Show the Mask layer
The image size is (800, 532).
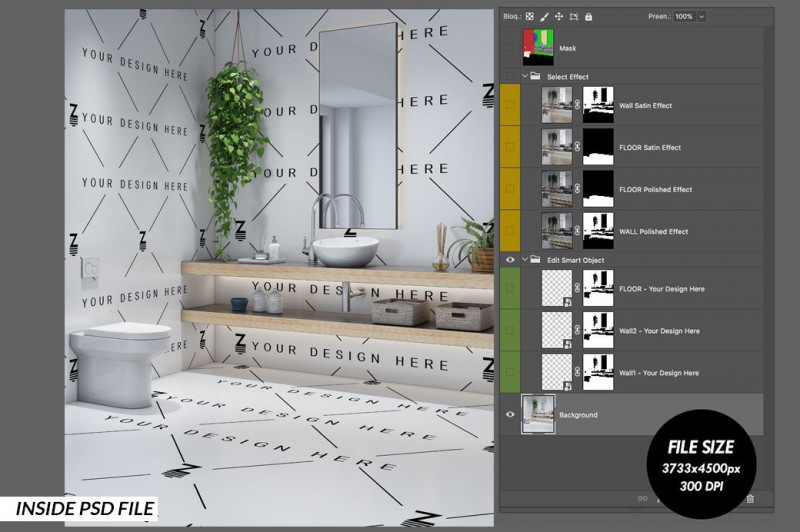510,47
